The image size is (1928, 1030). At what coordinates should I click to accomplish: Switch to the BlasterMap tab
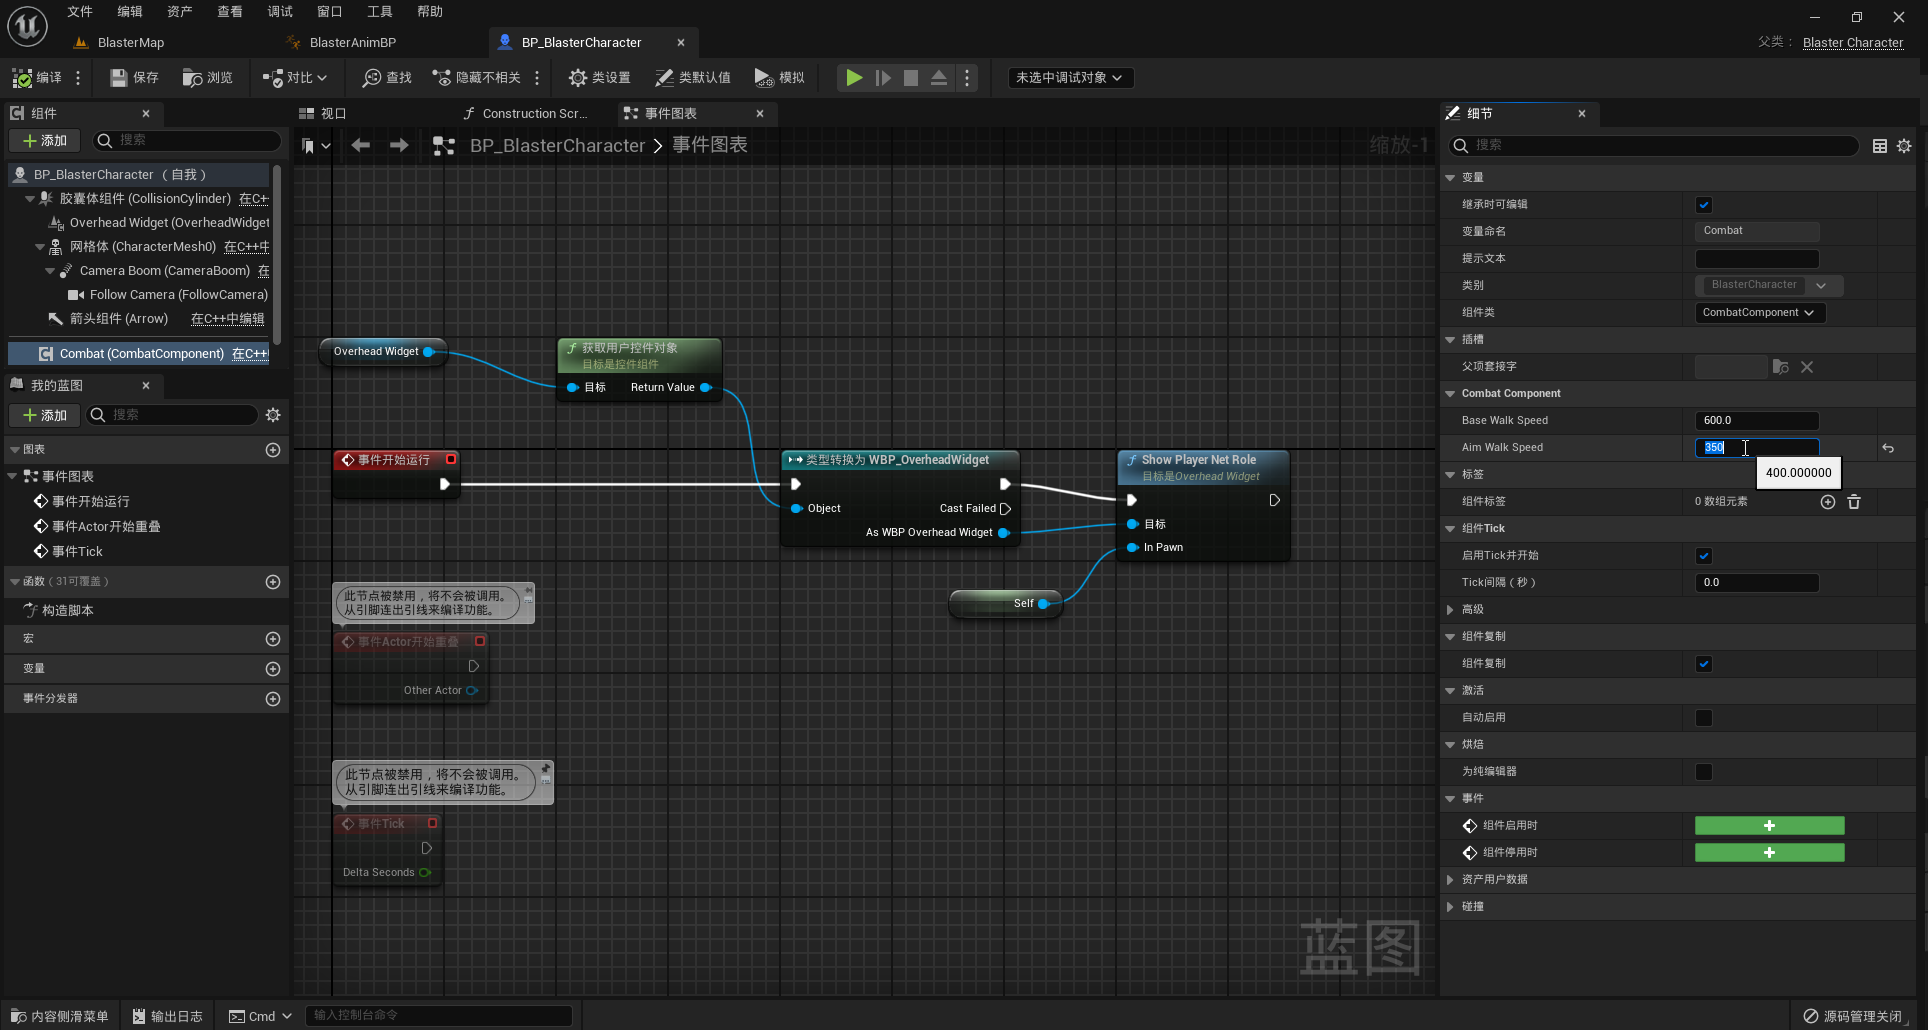[130, 43]
